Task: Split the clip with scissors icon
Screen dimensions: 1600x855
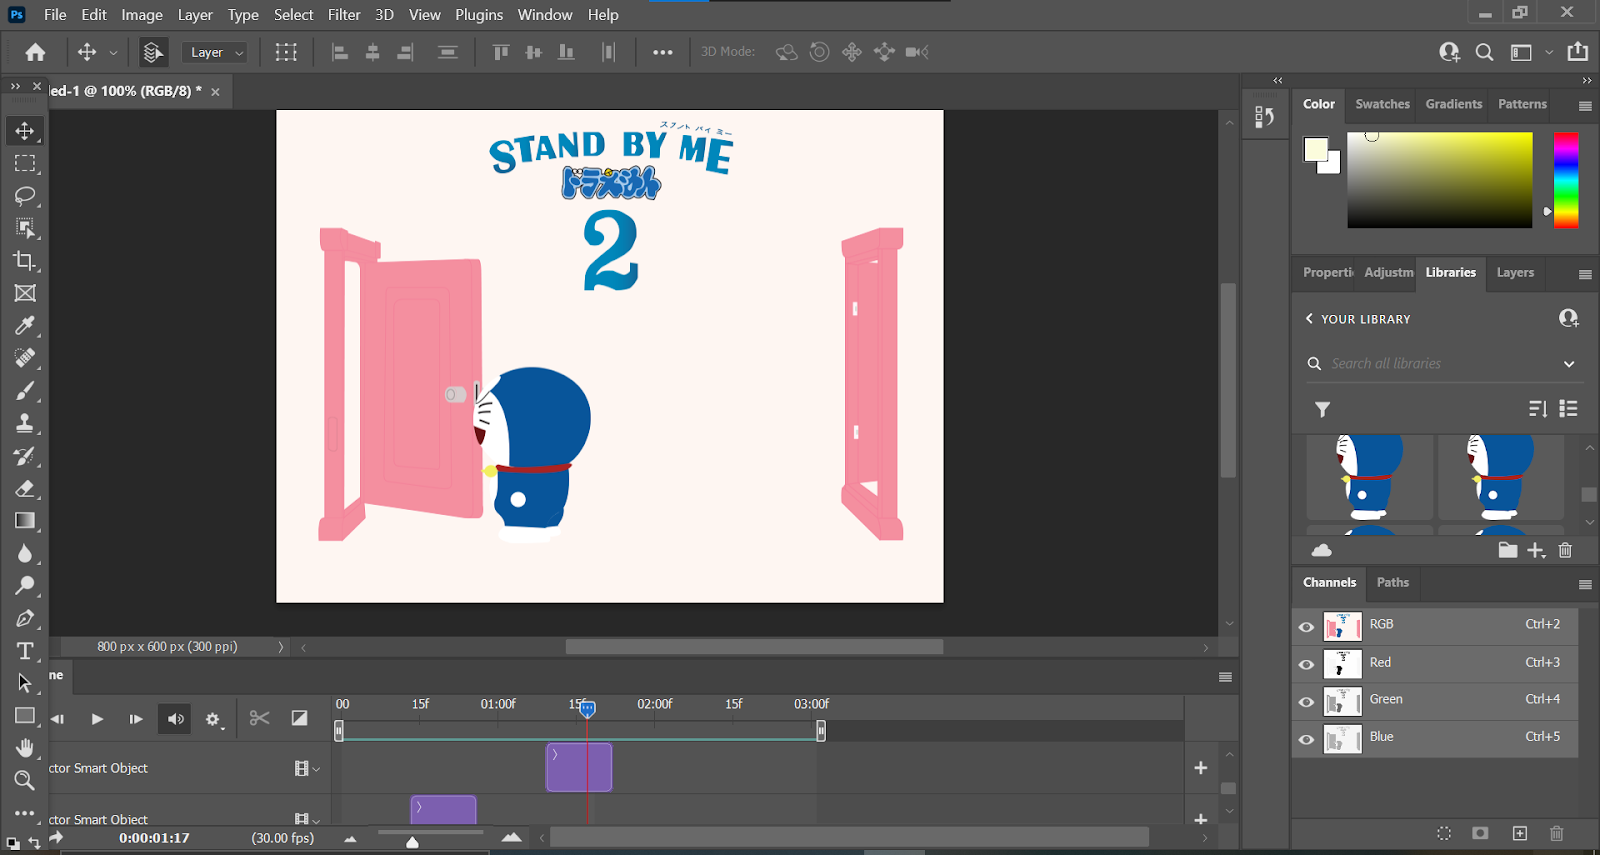Action: click(260, 718)
